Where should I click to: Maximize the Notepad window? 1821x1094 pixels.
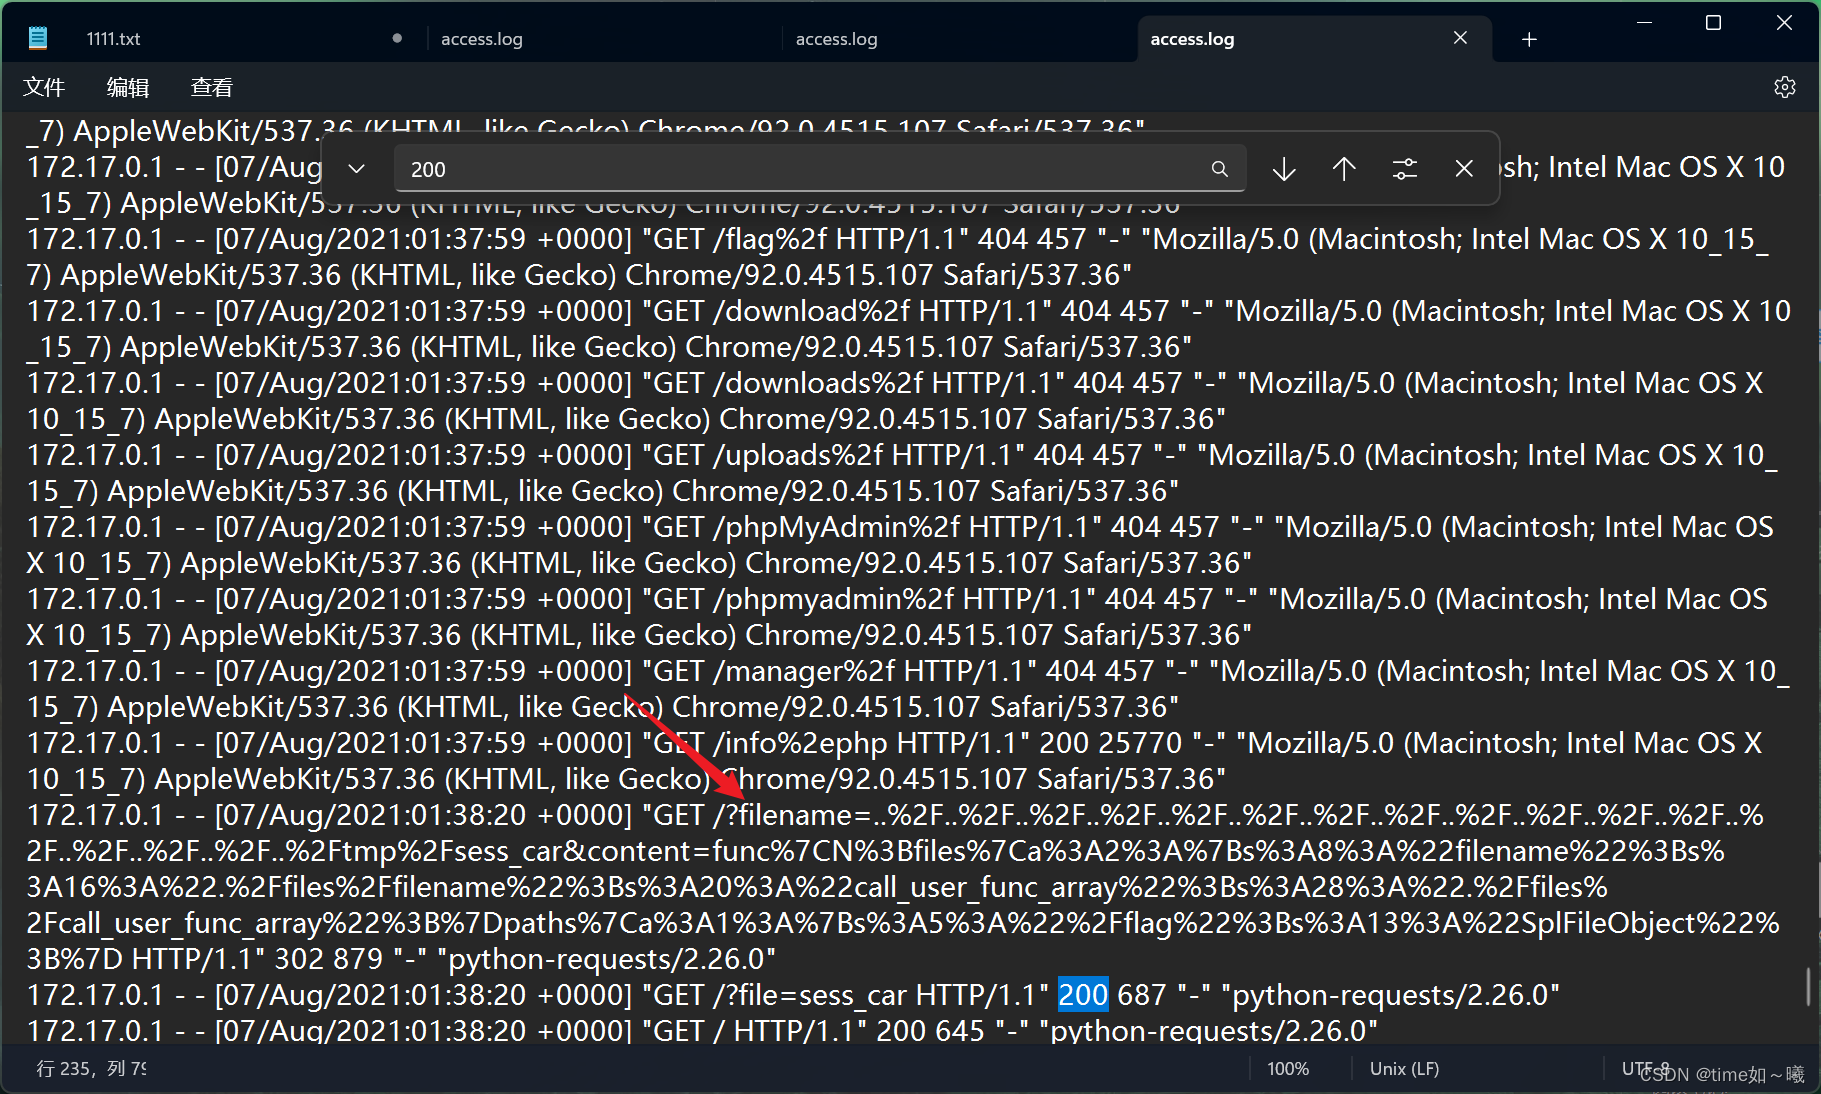(1713, 23)
